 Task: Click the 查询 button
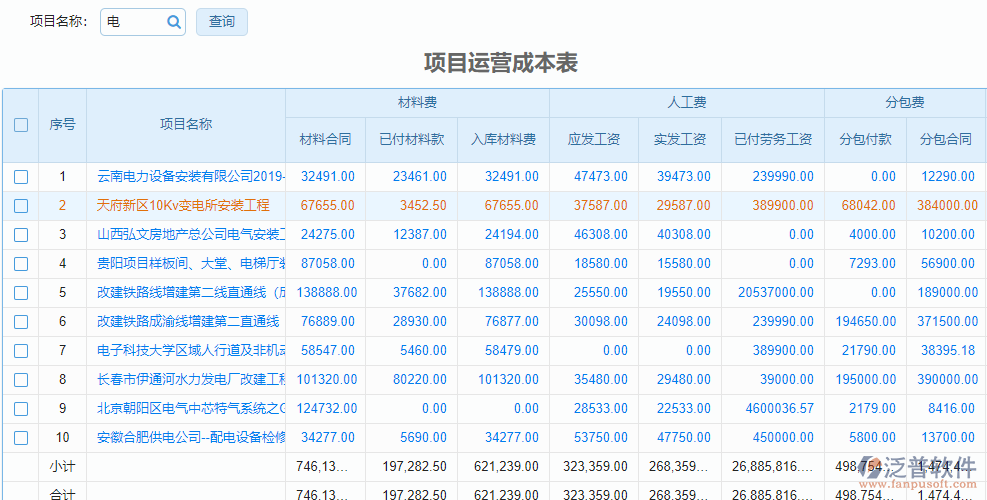[221, 22]
